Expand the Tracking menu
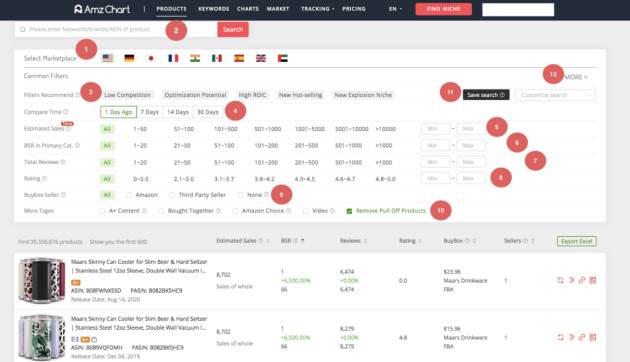The image size is (630, 362). click(317, 9)
